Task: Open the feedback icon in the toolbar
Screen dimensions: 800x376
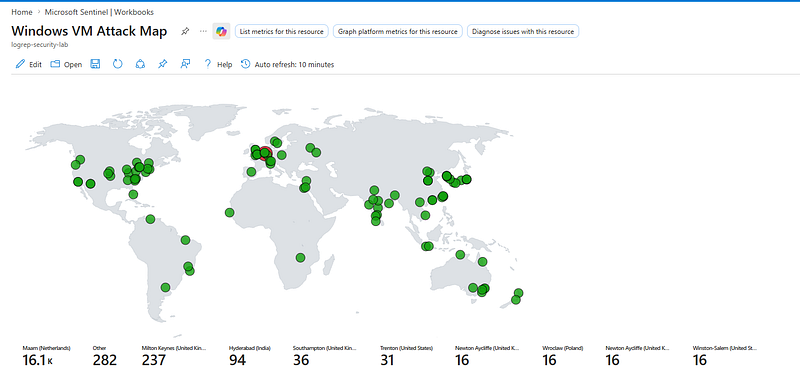Action: pyautogui.click(x=186, y=64)
